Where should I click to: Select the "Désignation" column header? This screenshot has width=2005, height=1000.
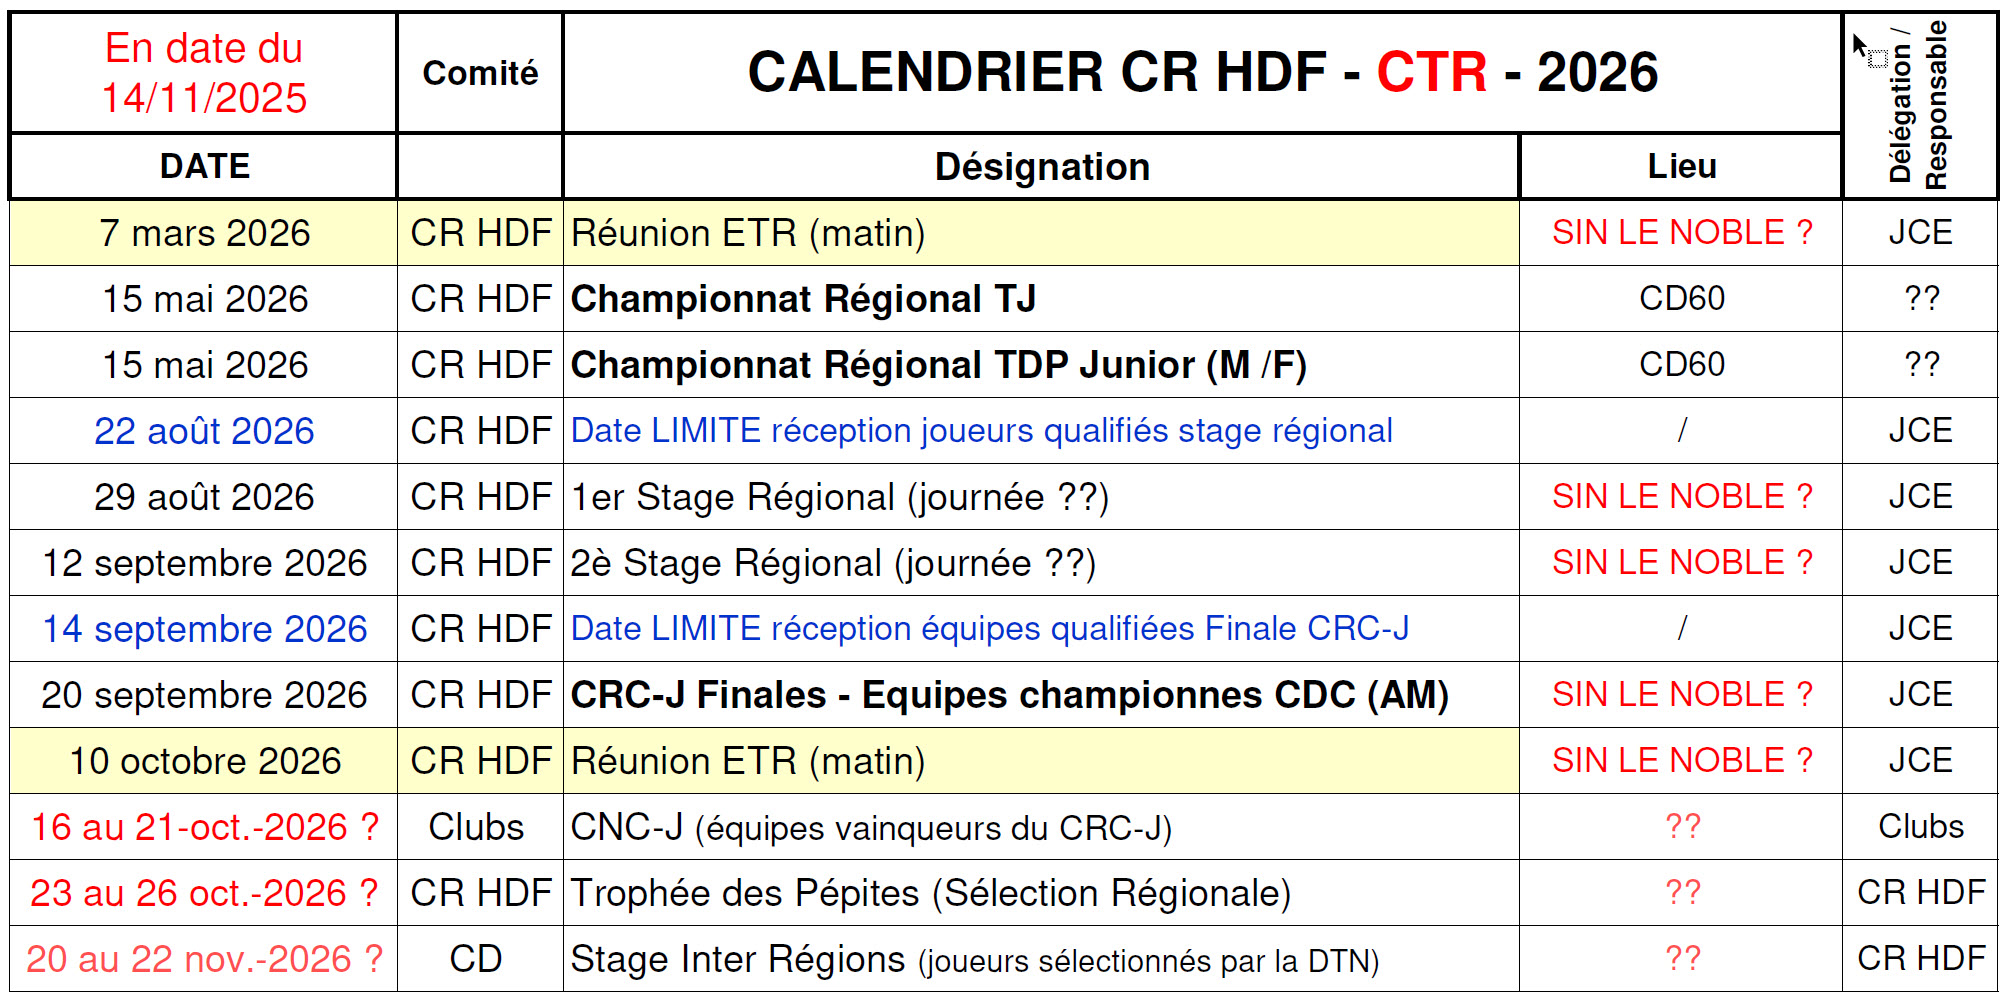pyautogui.click(x=1041, y=167)
